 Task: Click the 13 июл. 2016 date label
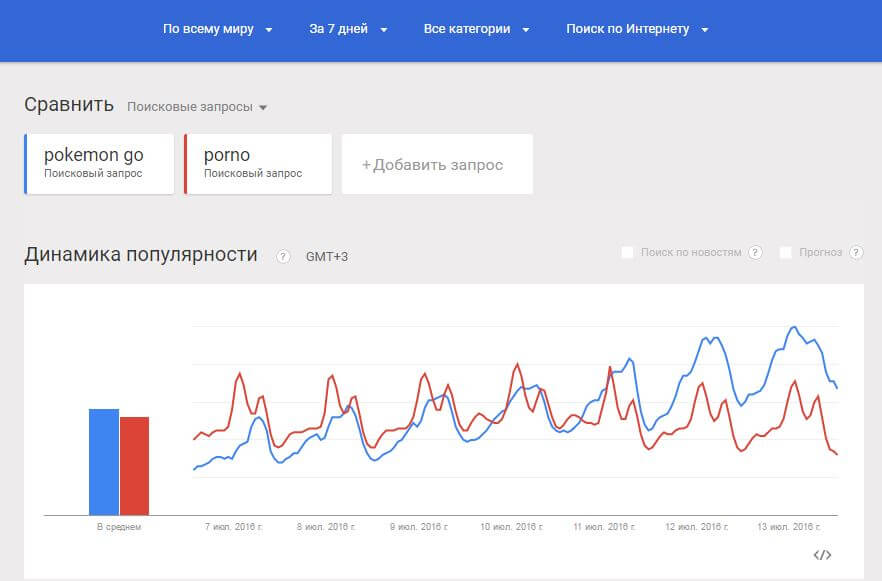[x=787, y=526]
